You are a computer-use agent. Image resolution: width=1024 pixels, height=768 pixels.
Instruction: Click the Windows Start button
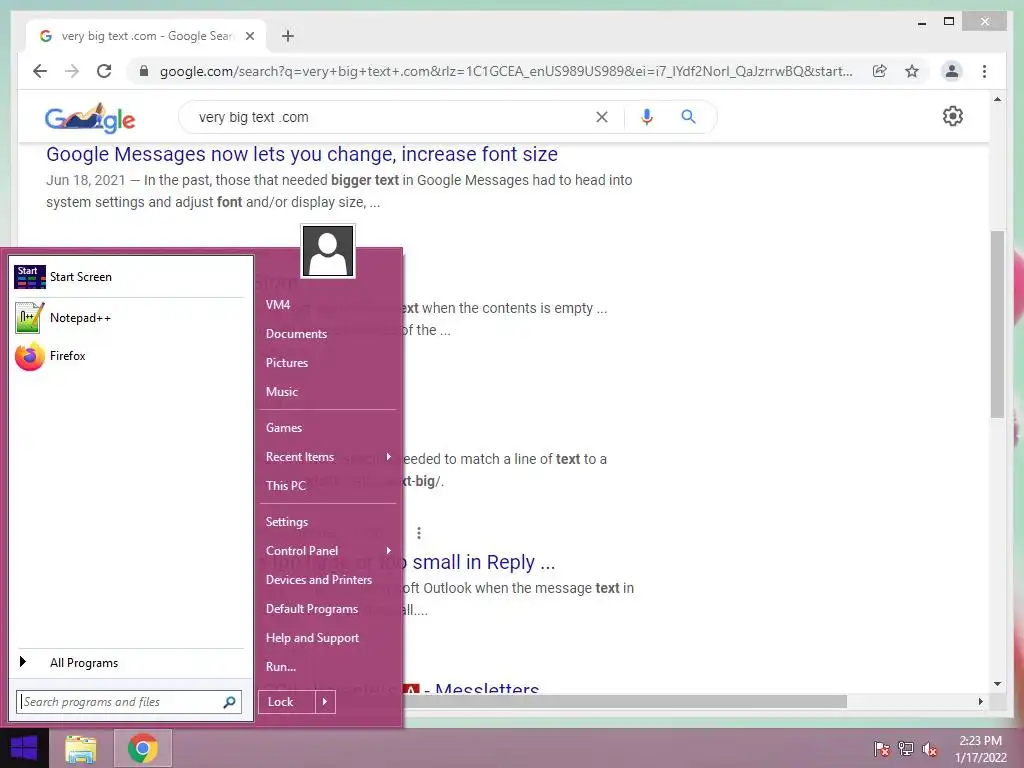point(24,748)
